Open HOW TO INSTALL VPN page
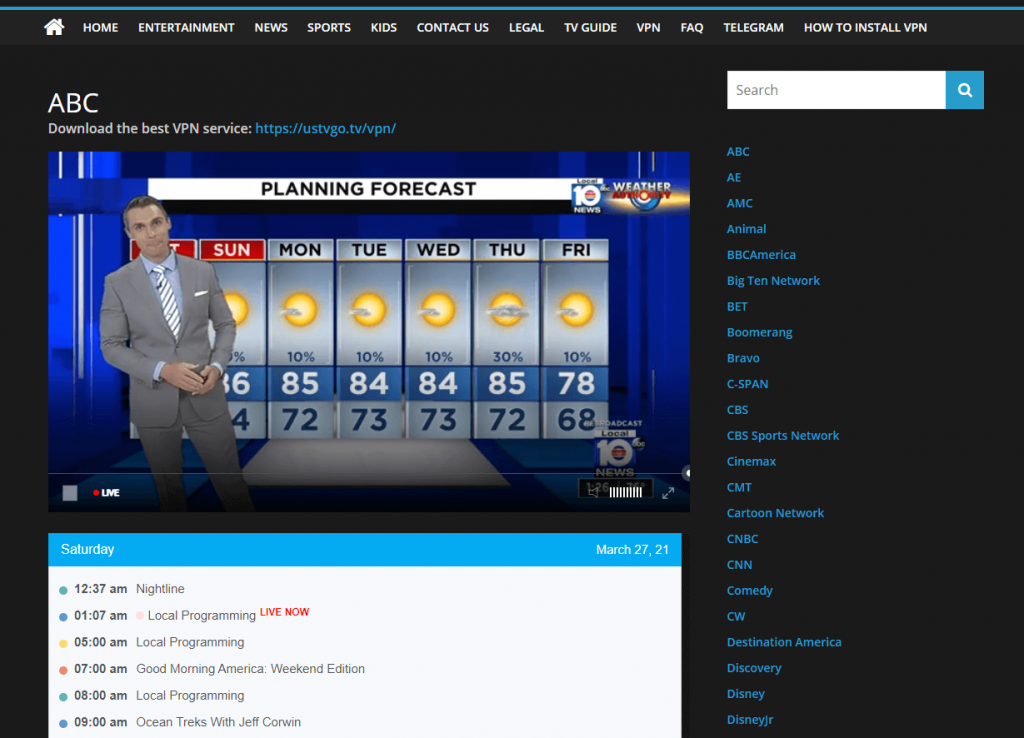Viewport: 1024px width, 738px height. [x=865, y=27]
